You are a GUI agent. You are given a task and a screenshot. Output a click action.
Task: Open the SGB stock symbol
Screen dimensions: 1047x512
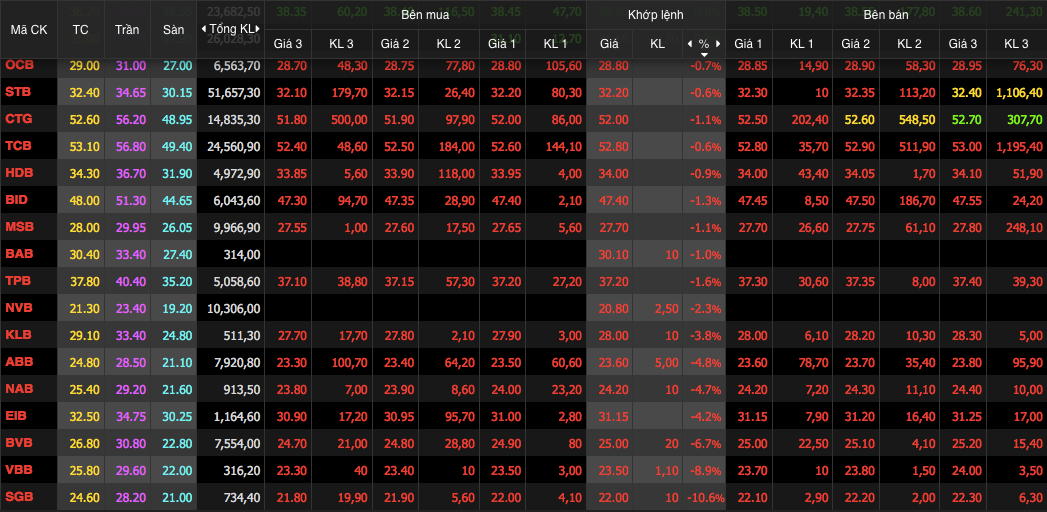19,497
